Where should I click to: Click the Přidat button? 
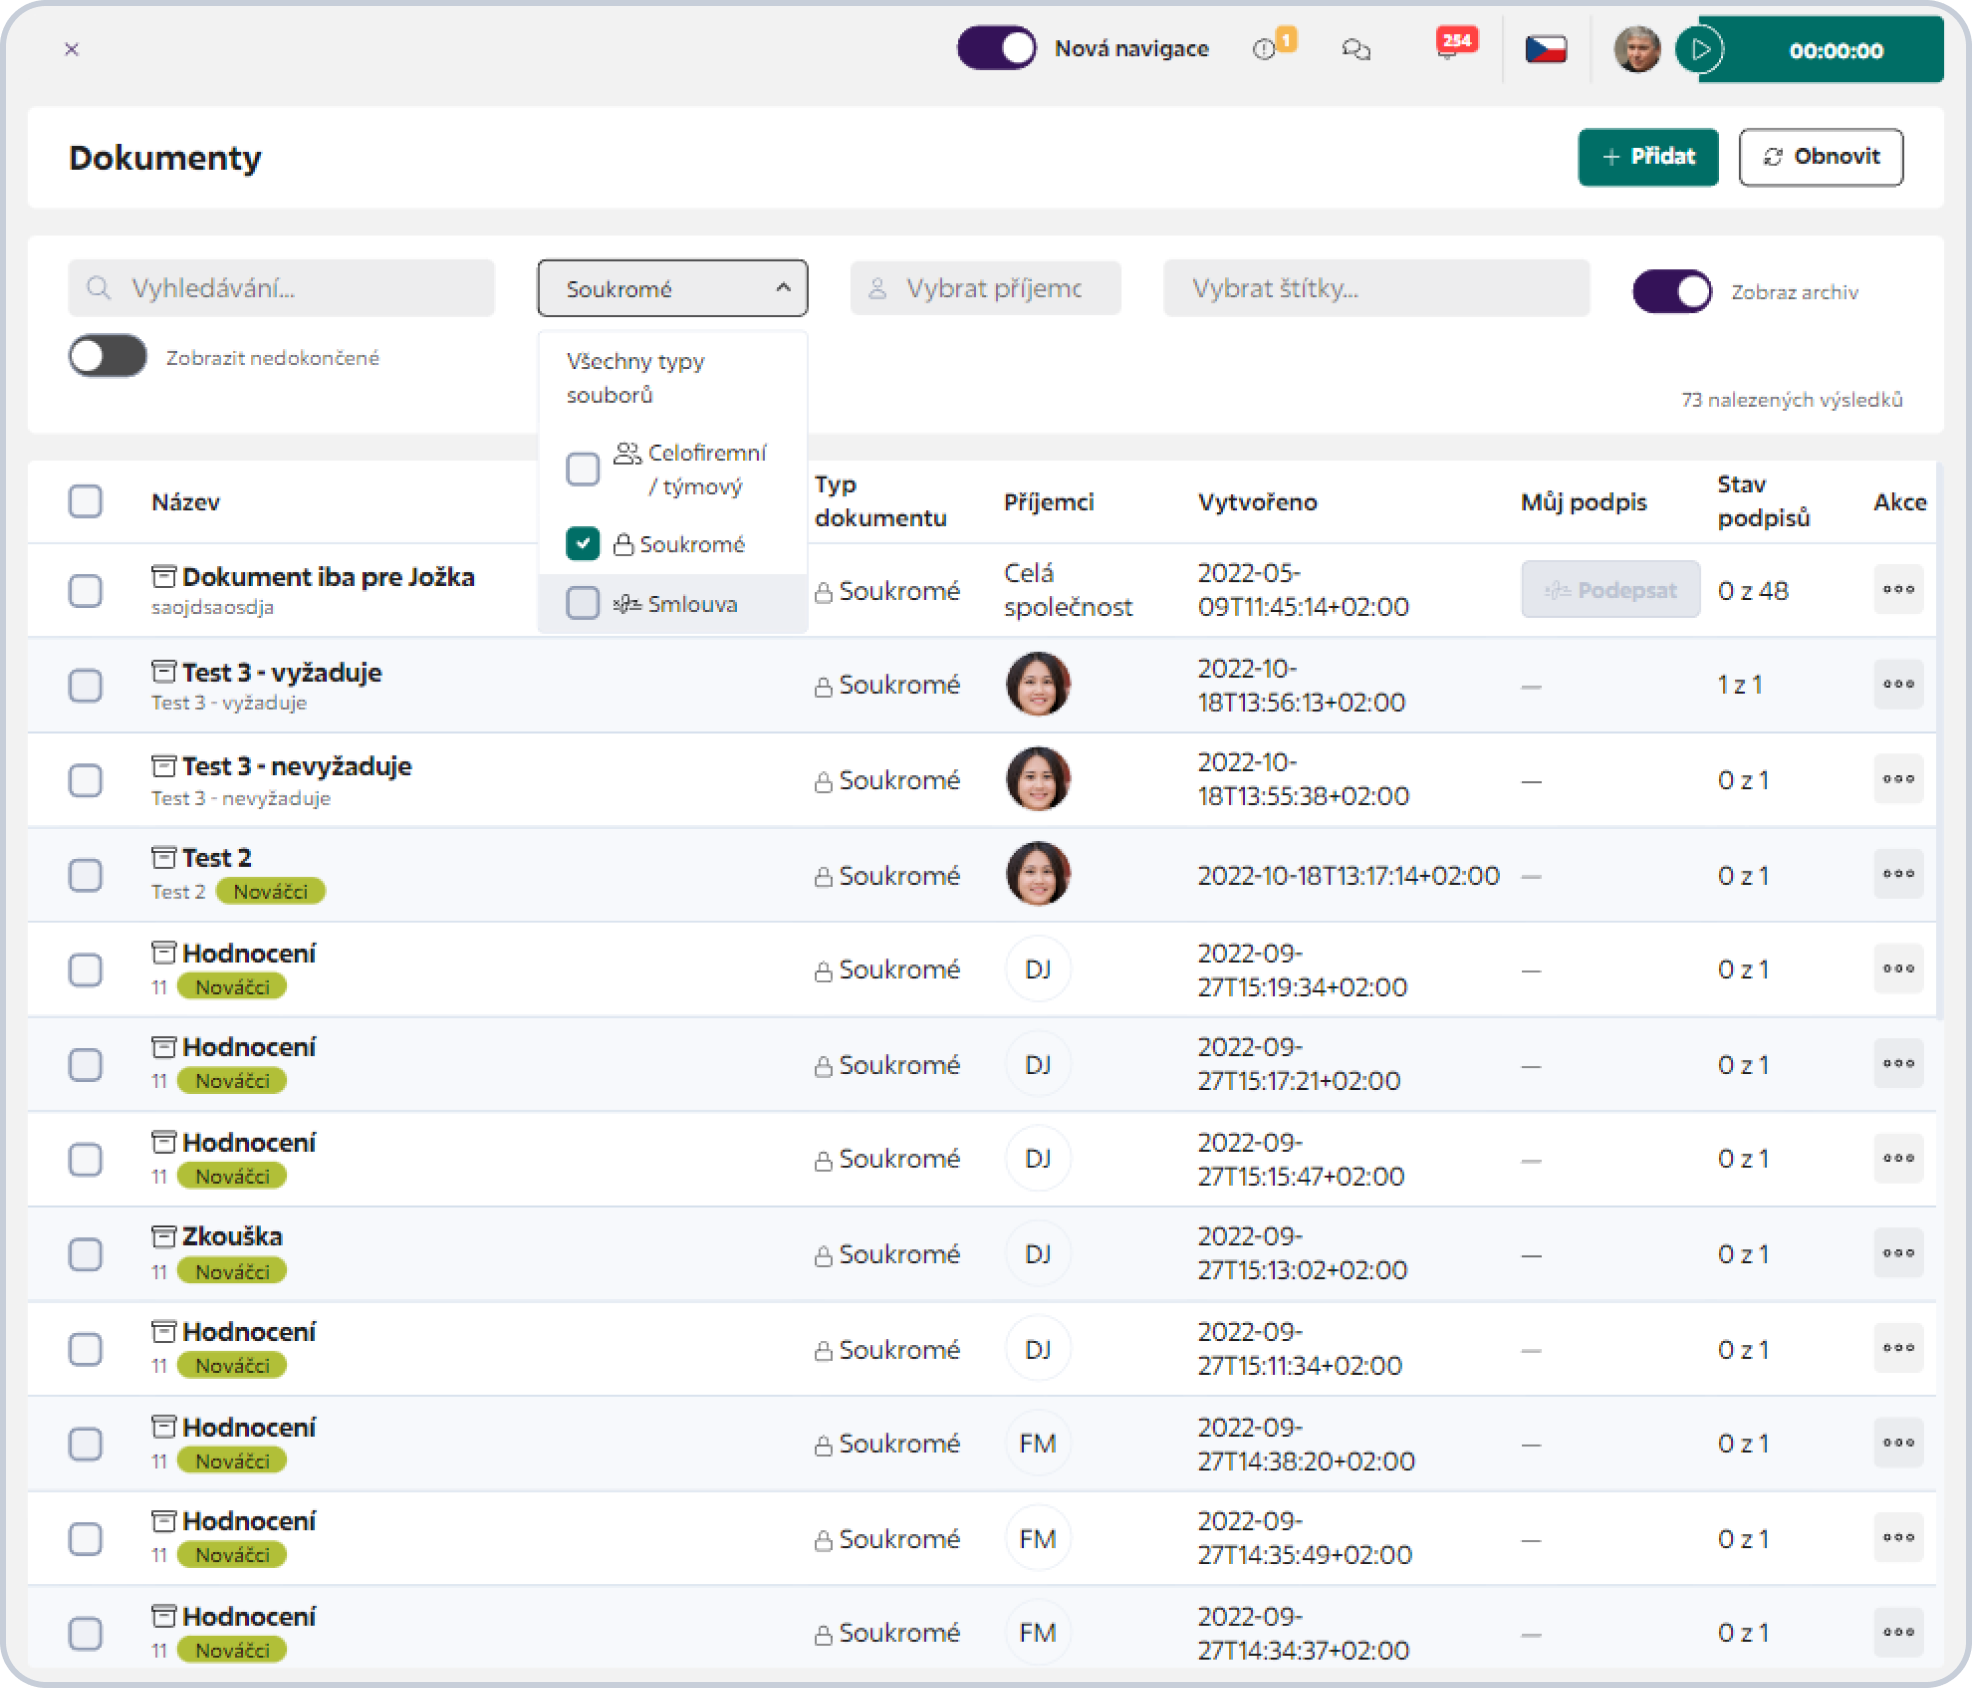(x=1648, y=157)
